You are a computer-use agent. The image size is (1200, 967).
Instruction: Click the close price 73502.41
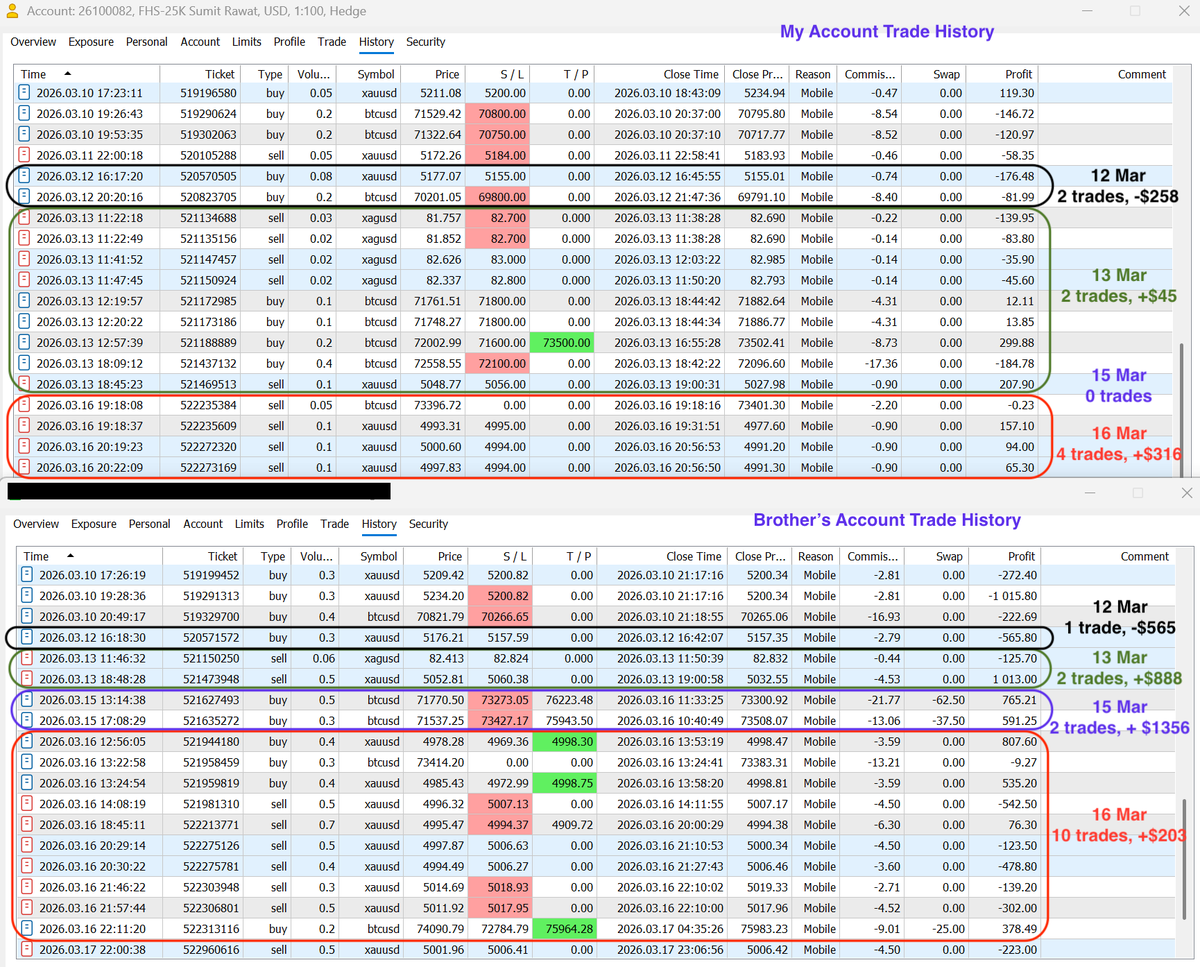coord(761,342)
